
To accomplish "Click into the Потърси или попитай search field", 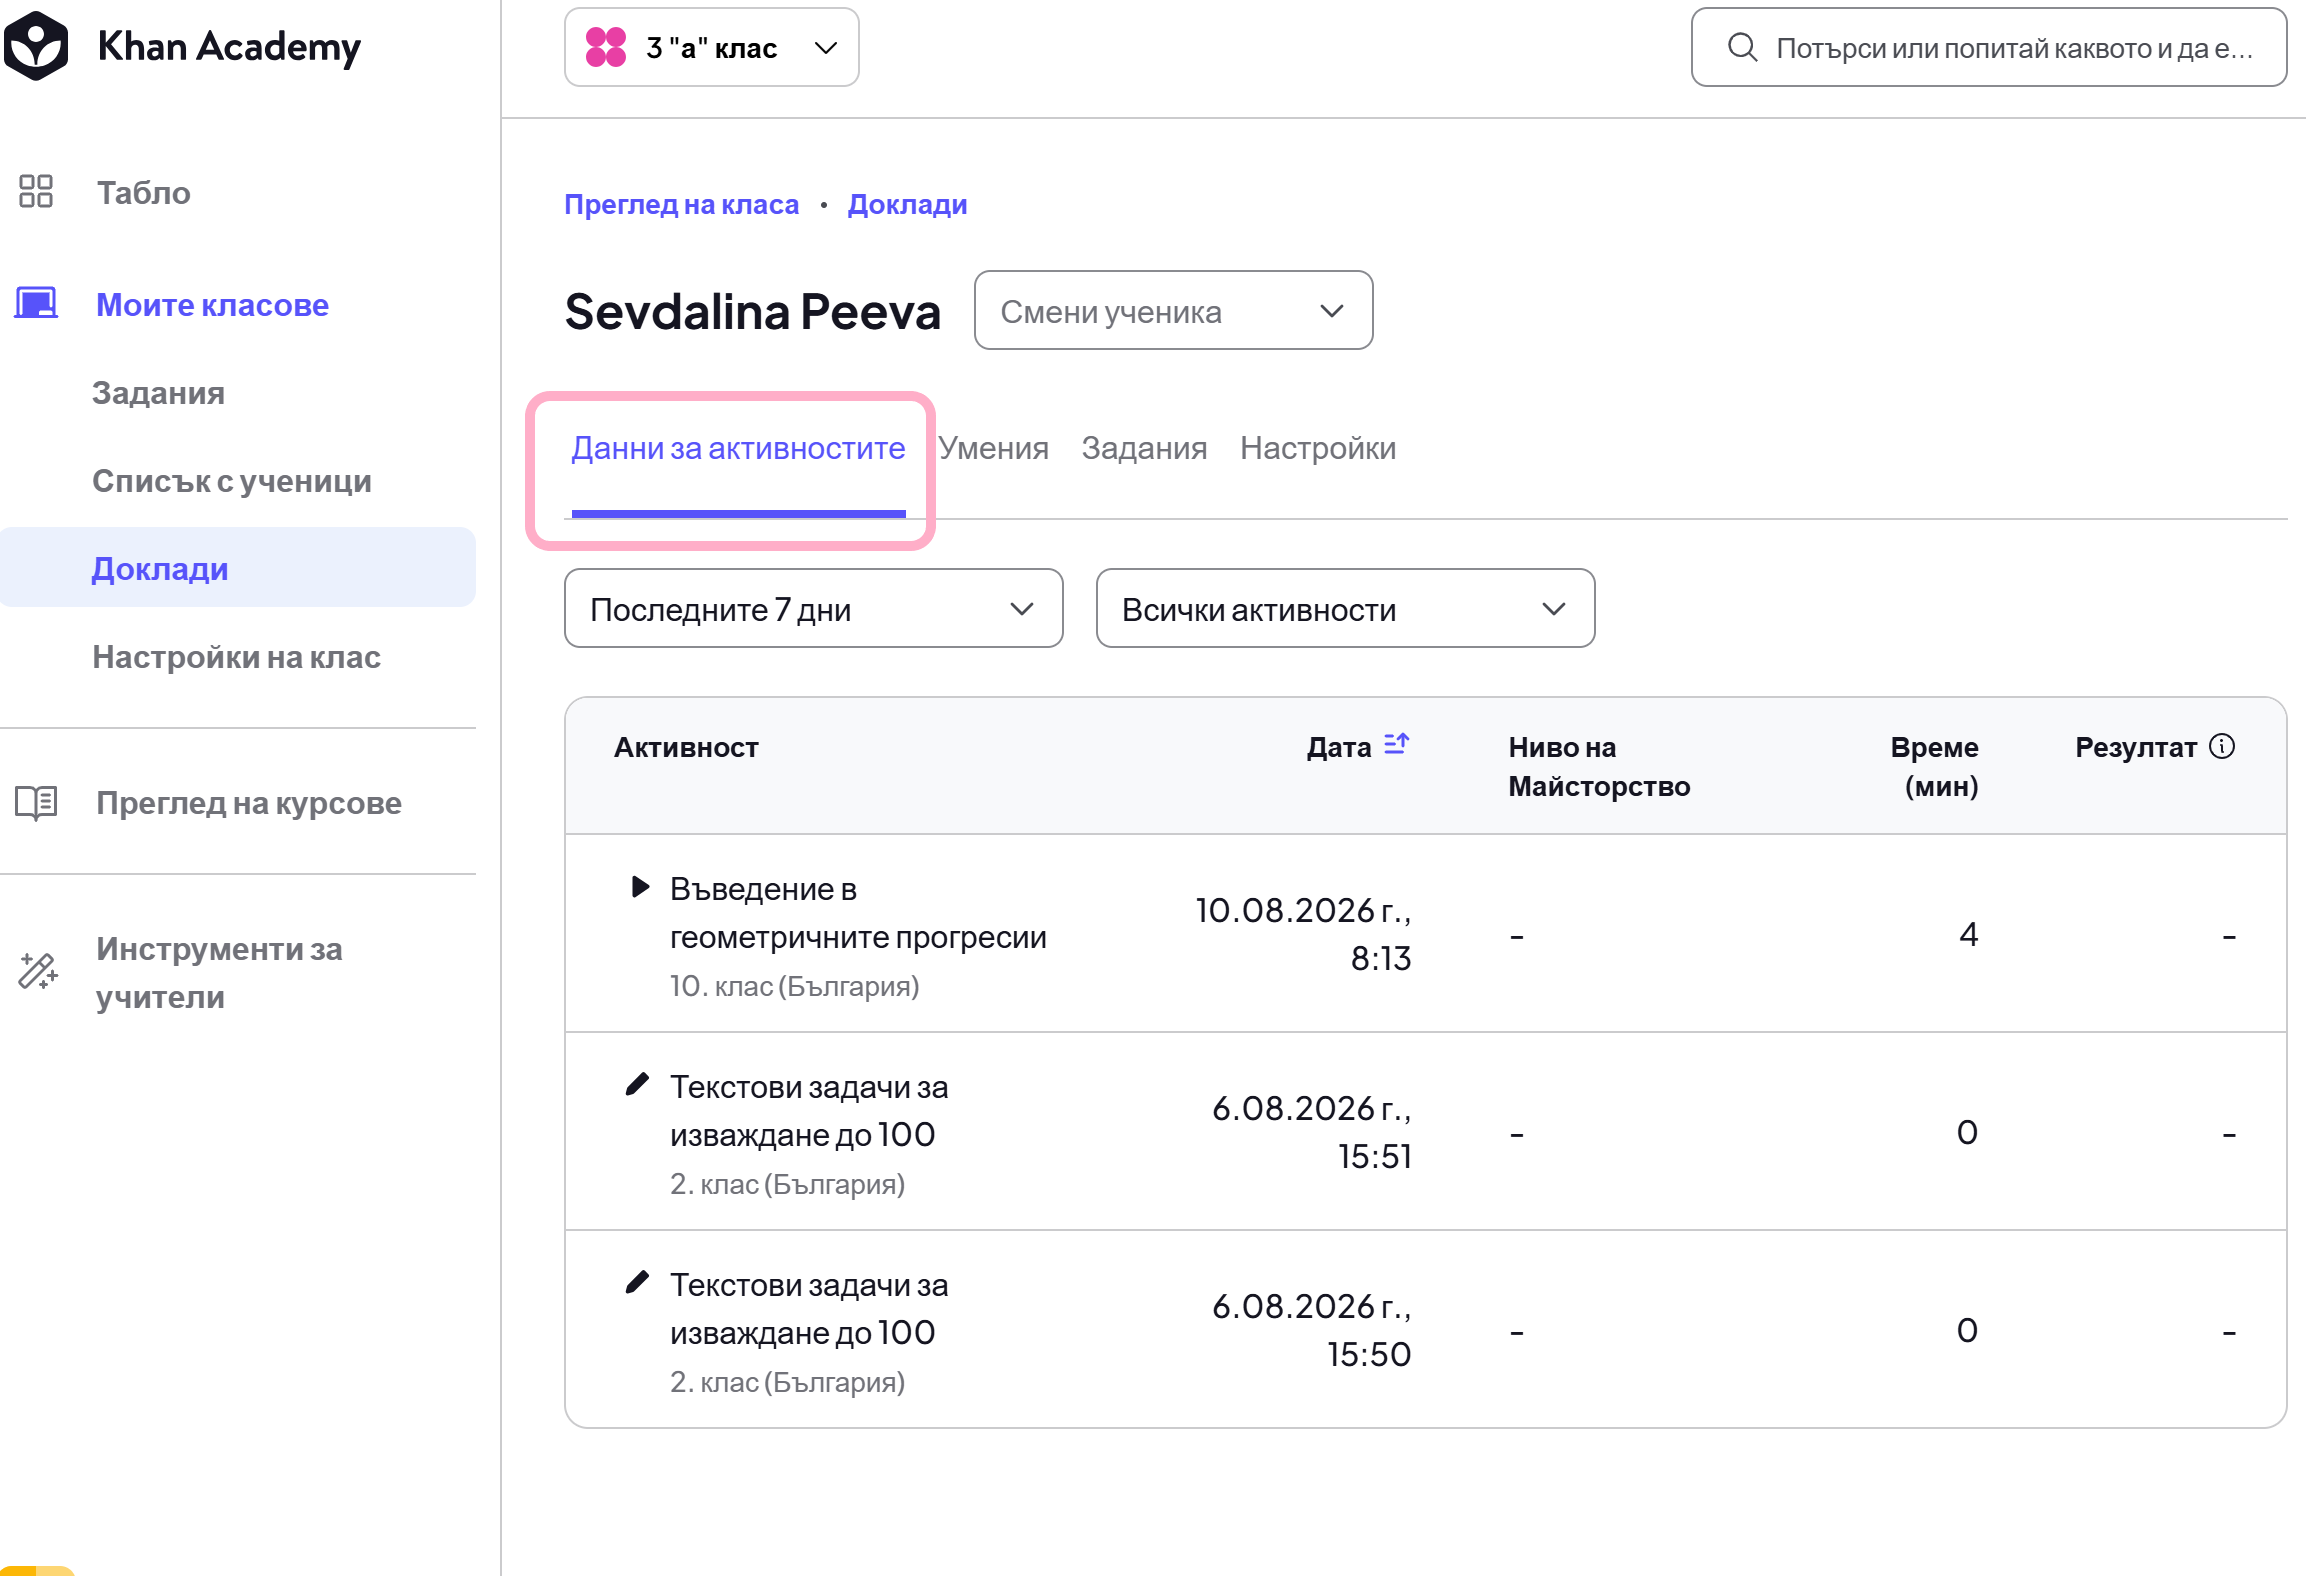I will (x=1988, y=47).
